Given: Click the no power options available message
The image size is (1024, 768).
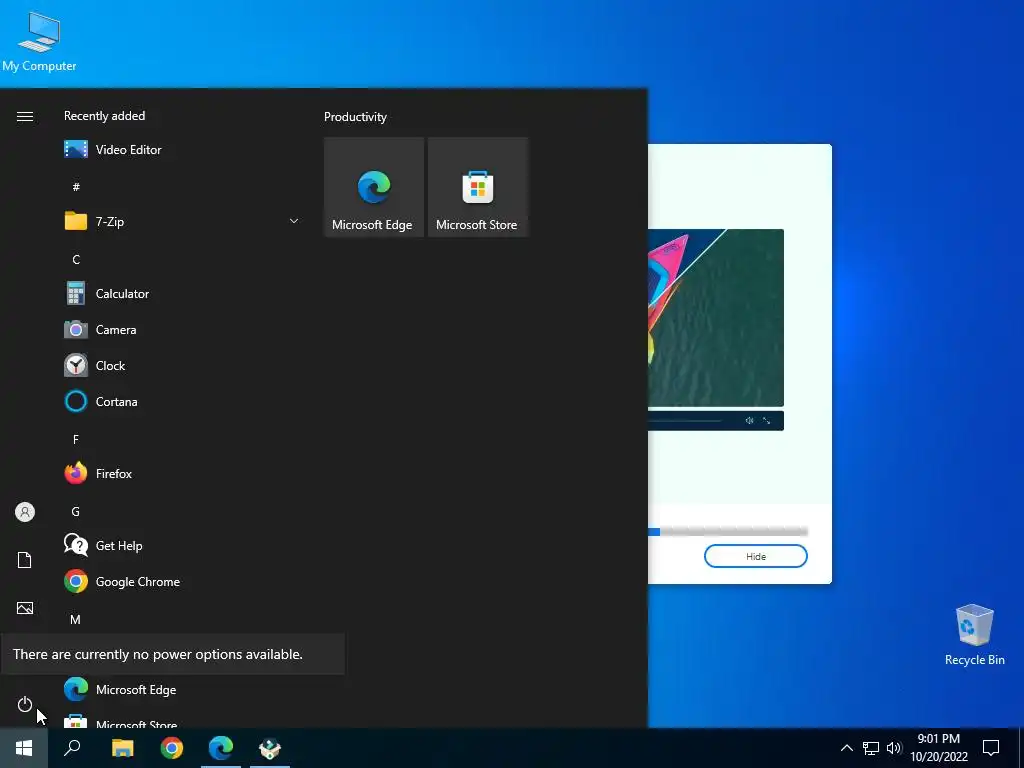Looking at the screenshot, I should click(x=158, y=654).
